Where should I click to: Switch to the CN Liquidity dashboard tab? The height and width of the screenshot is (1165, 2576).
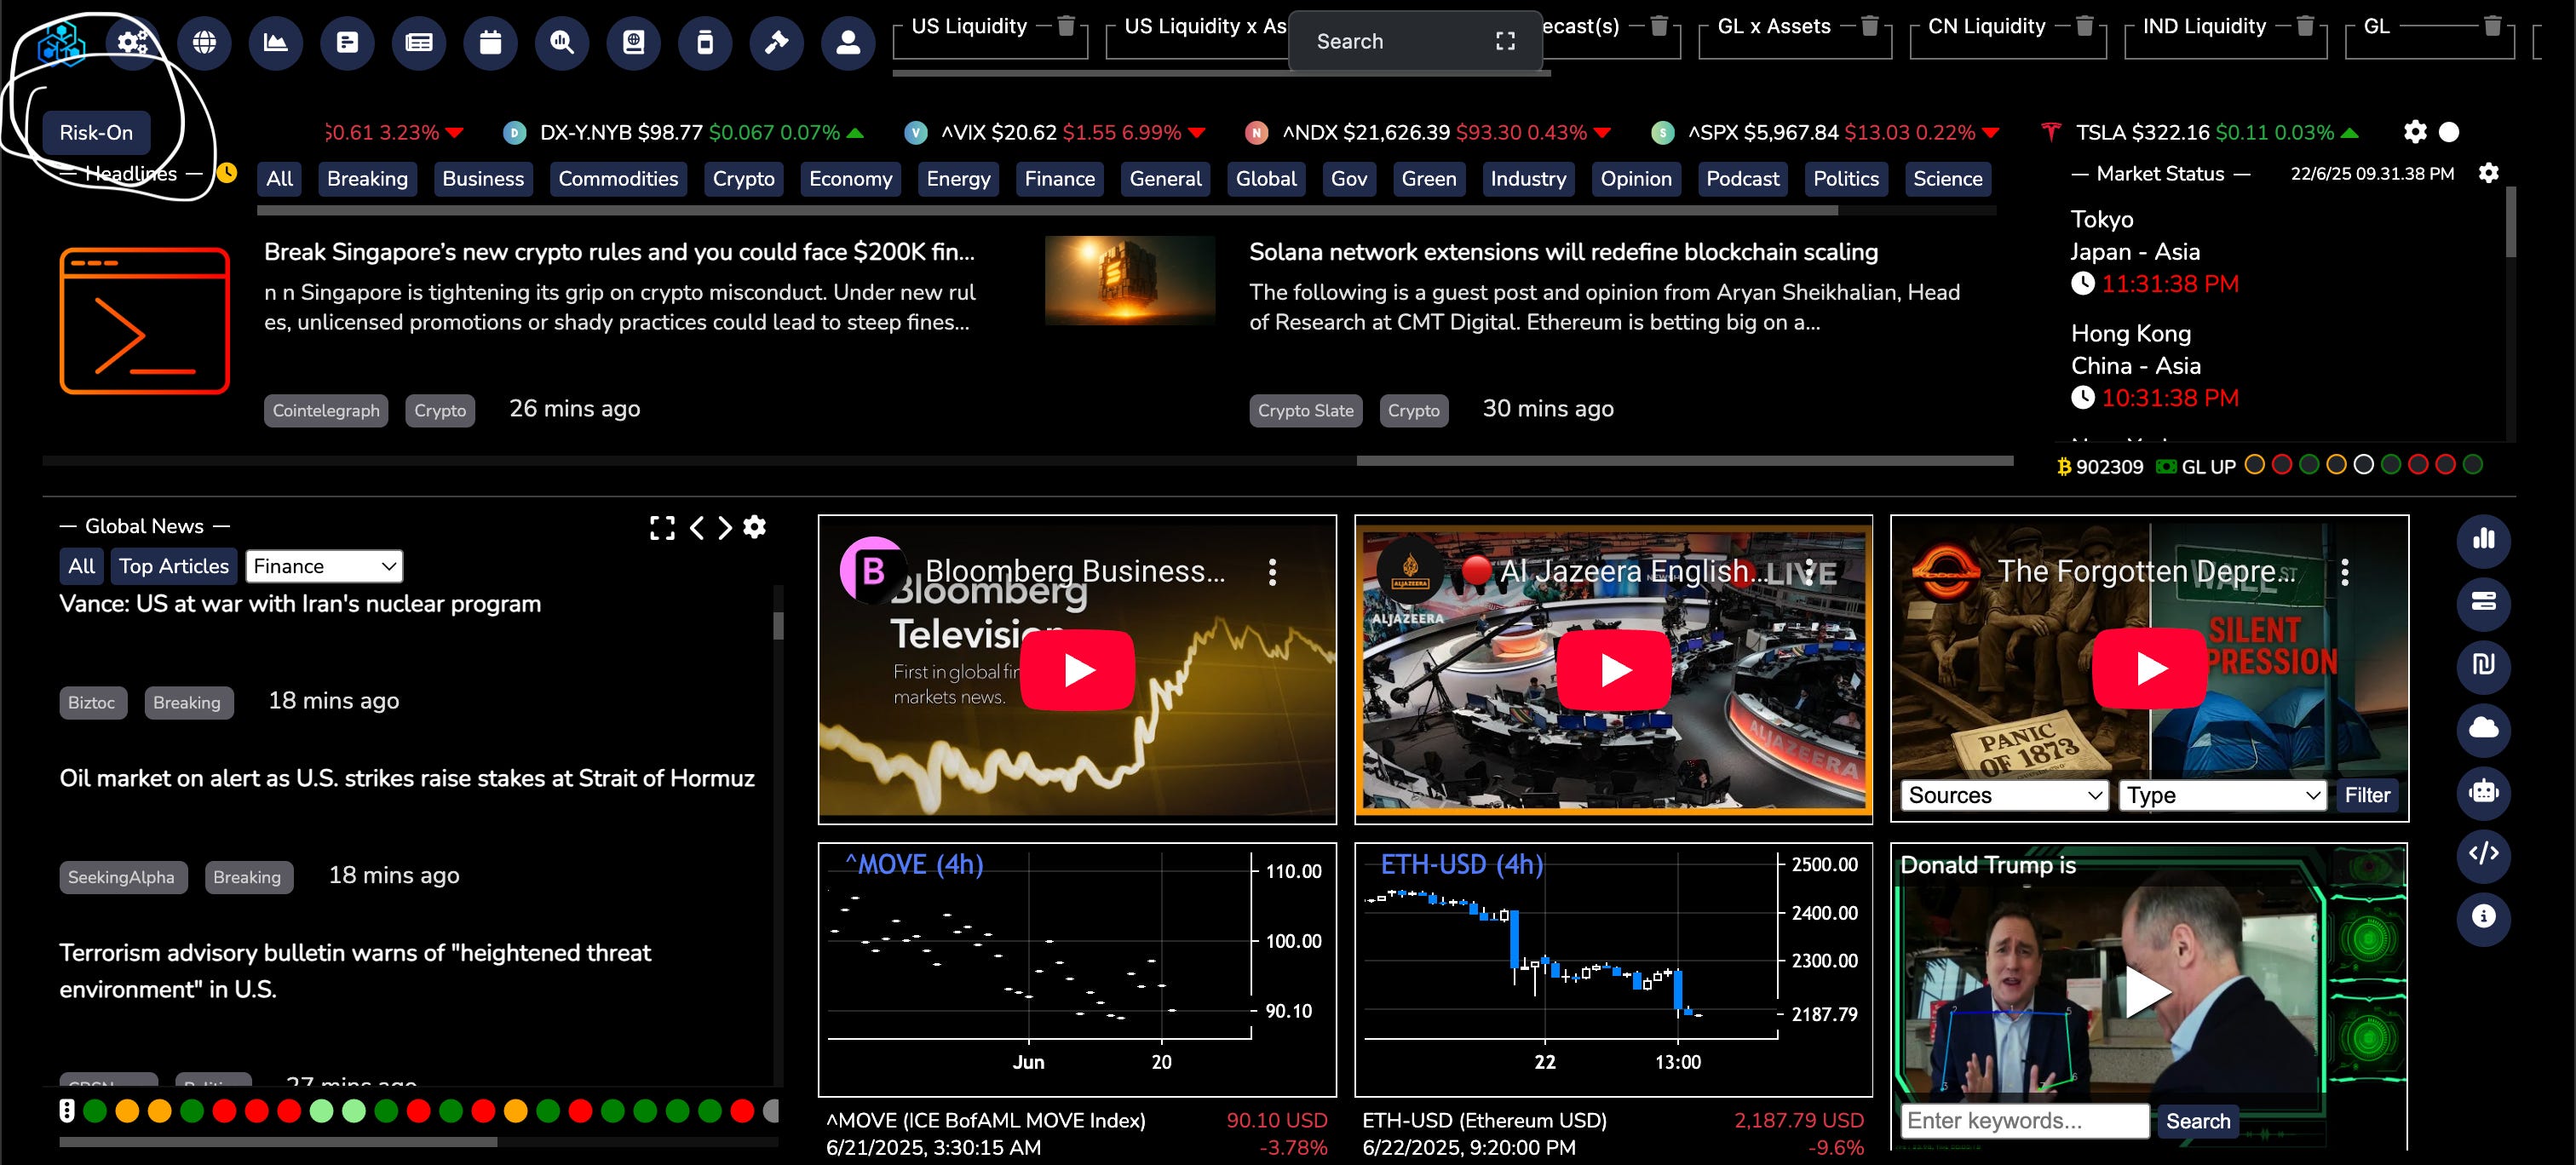(1986, 26)
